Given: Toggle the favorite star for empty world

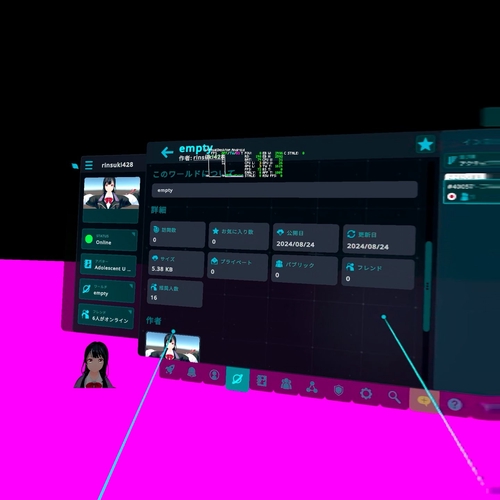Looking at the screenshot, I should pos(425,145).
